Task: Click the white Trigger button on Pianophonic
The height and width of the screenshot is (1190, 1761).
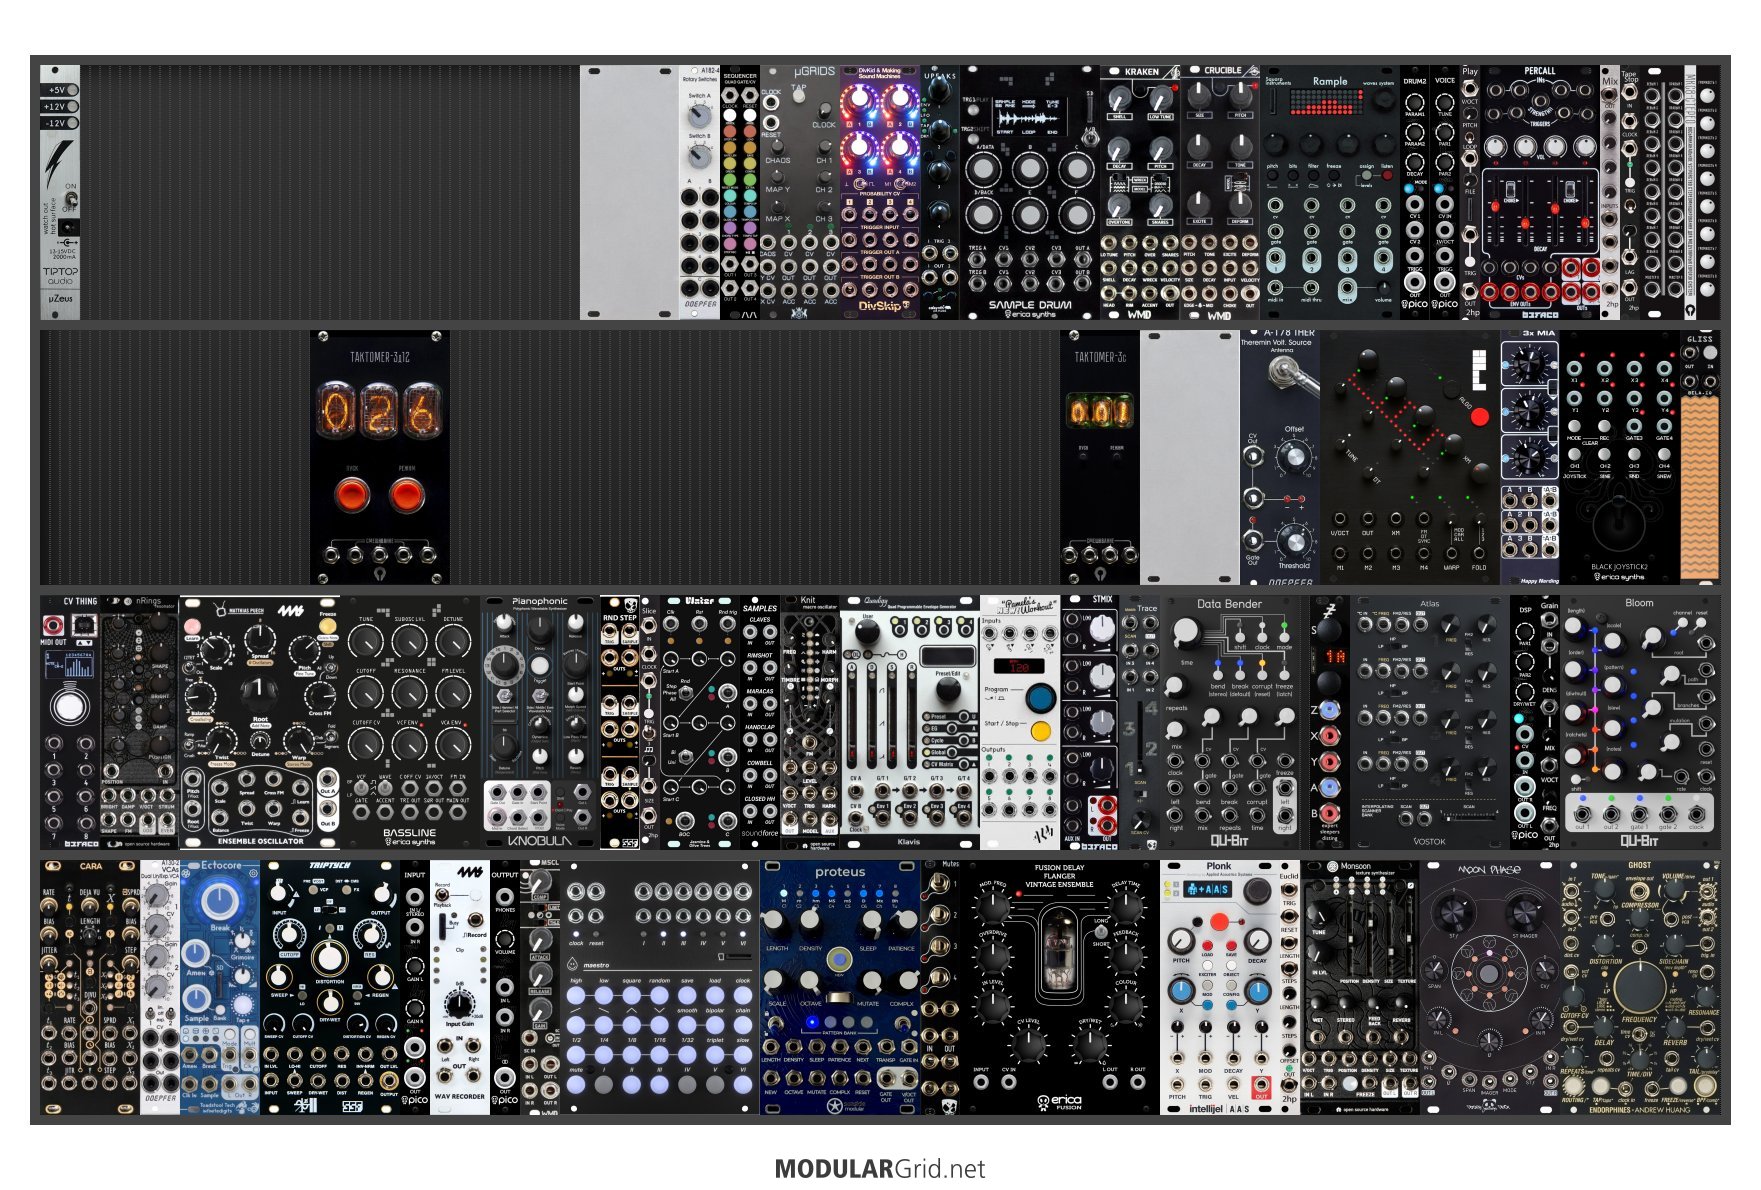Action: point(540,664)
